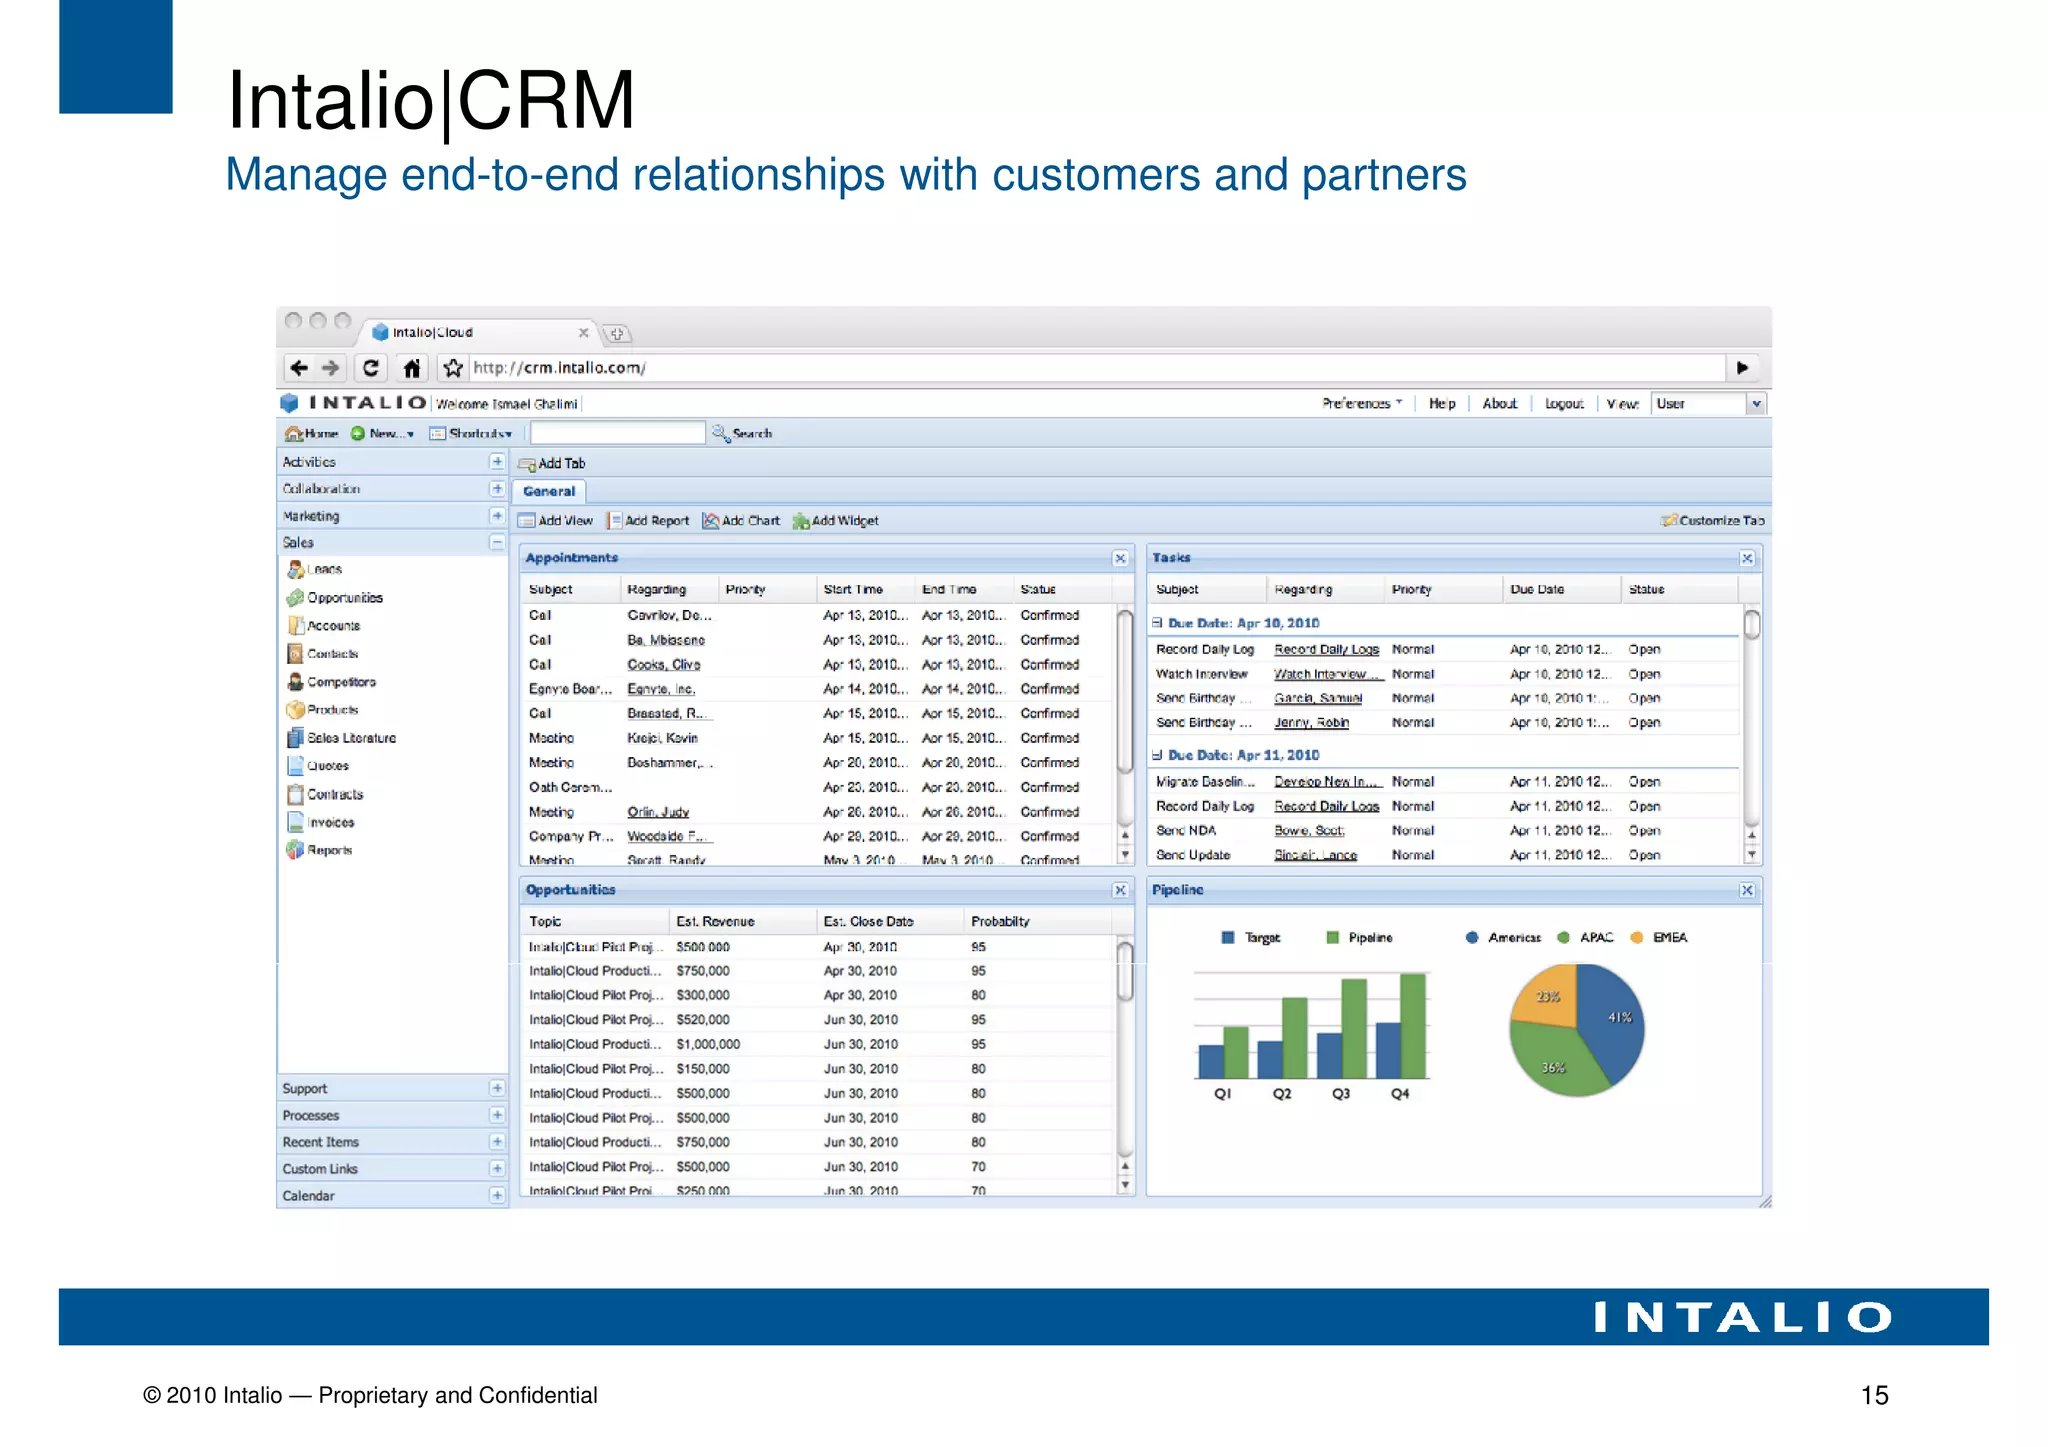The width and height of the screenshot is (2048, 1447).
Task: Click Add Report
Action: [649, 520]
